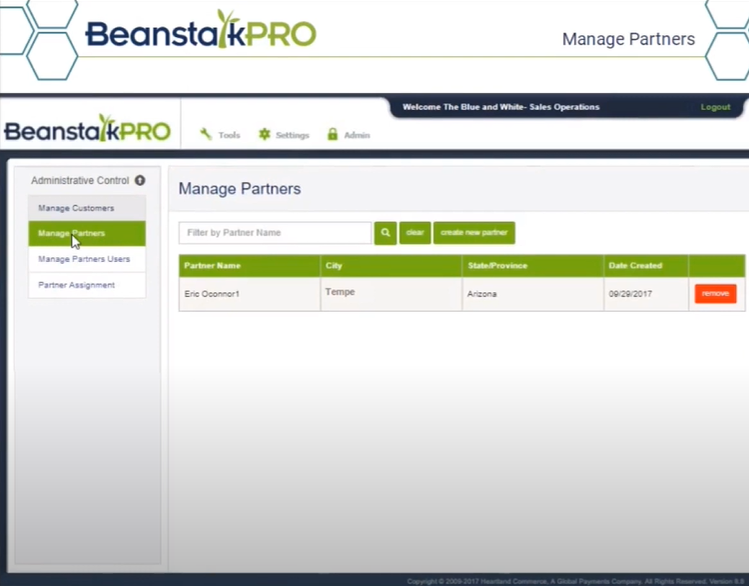
Task: Click the wrench Tools icon
Action: click(205, 134)
